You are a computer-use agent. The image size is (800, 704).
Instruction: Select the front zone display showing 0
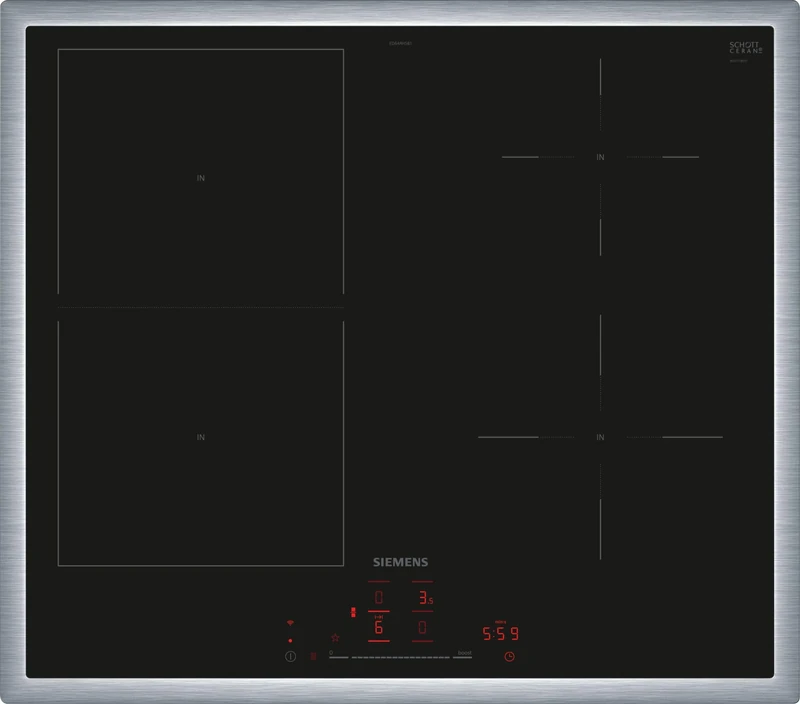[421, 629]
